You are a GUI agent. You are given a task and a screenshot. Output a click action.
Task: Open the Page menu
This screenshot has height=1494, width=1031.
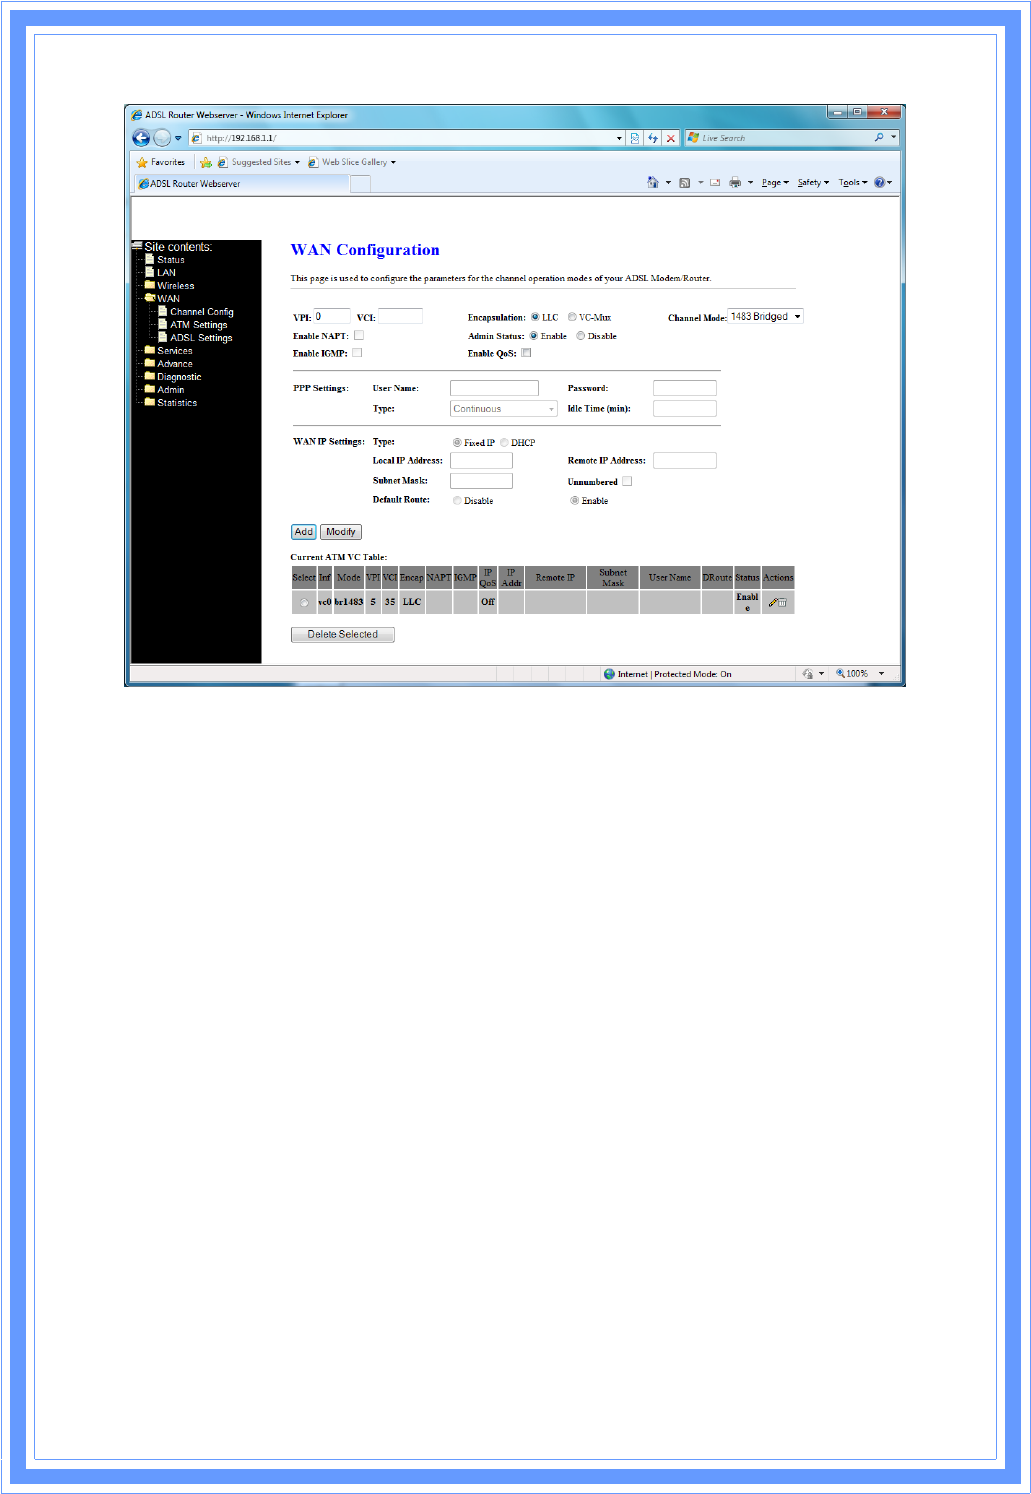(x=775, y=183)
